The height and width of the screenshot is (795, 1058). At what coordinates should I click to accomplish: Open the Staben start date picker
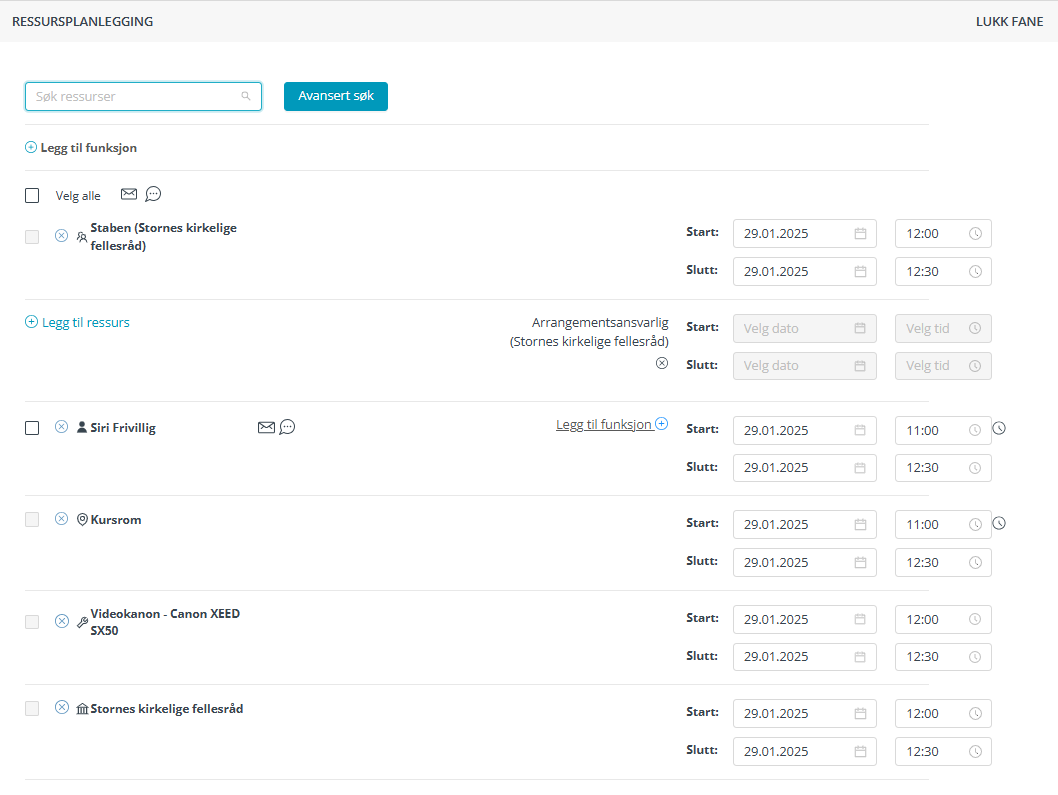pyautogui.click(x=859, y=234)
